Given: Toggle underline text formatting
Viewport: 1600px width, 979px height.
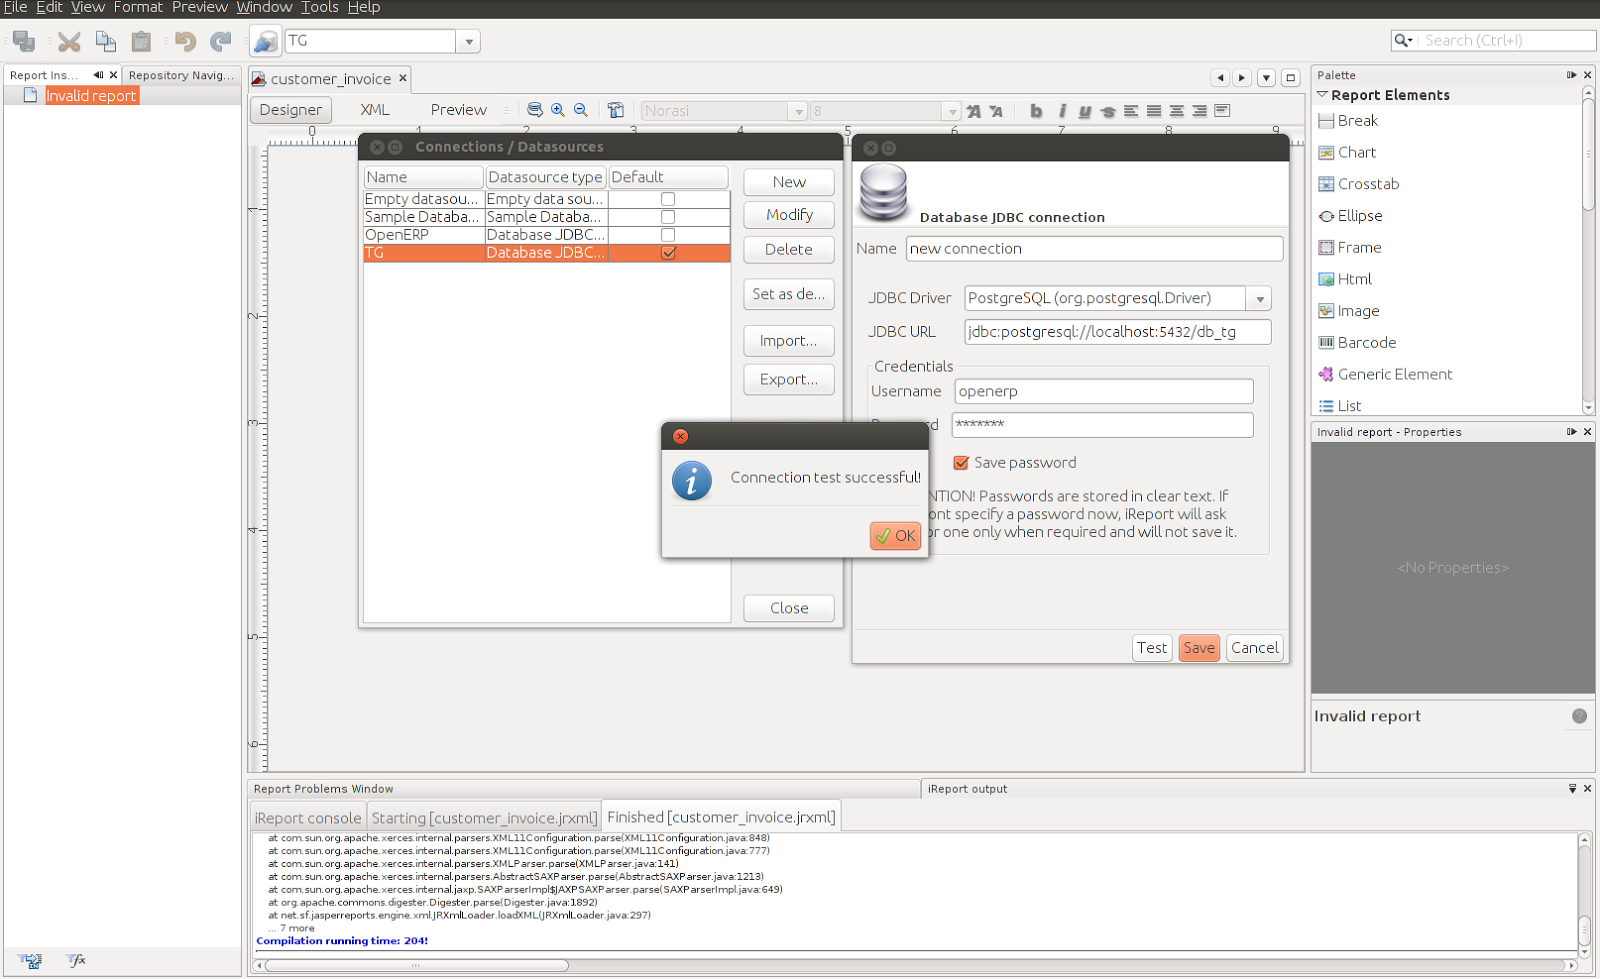Looking at the screenshot, I should [x=1085, y=111].
